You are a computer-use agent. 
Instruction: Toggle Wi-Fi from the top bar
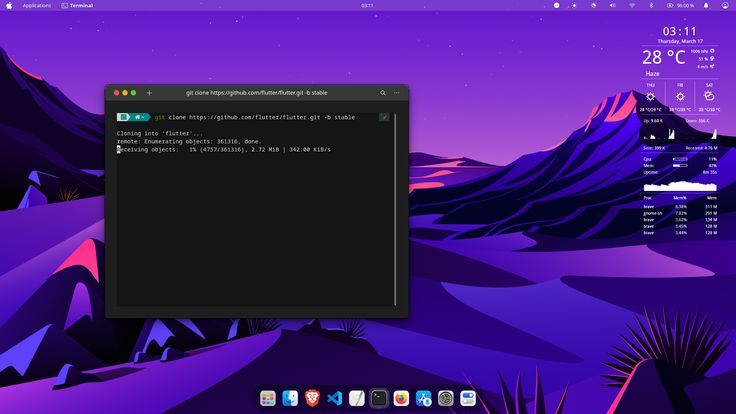coord(632,5)
